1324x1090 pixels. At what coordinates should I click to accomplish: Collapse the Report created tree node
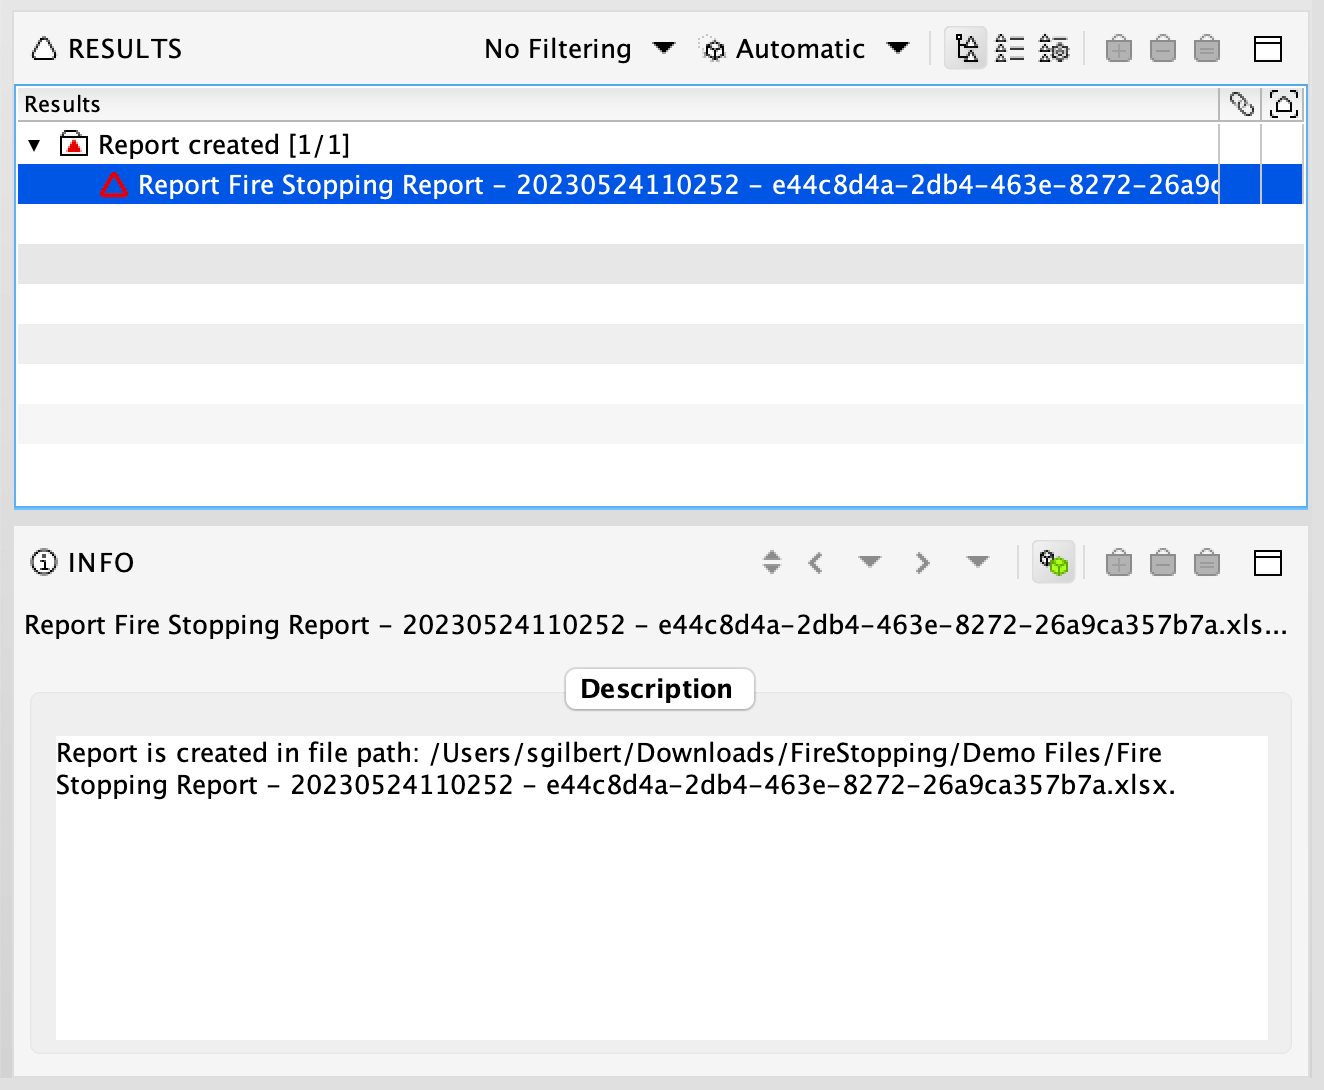tap(35, 146)
